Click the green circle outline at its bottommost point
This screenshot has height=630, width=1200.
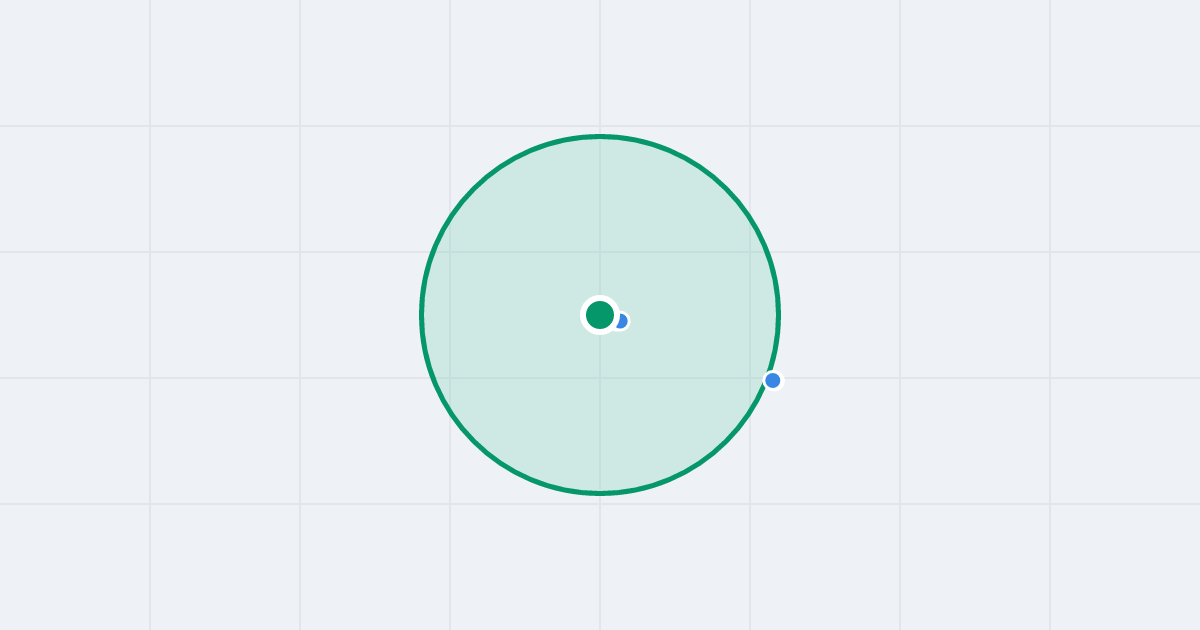[600, 493]
